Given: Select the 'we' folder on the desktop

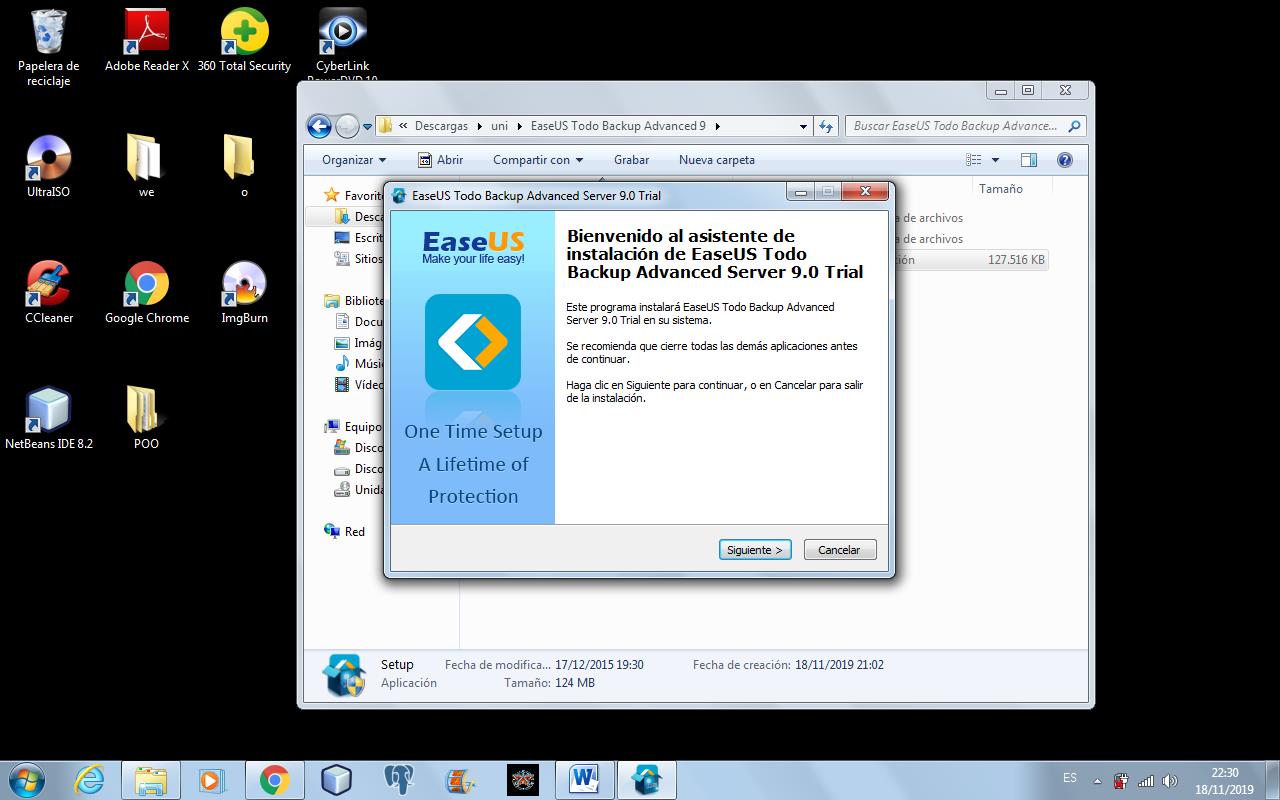Looking at the screenshot, I should click(x=146, y=167).
